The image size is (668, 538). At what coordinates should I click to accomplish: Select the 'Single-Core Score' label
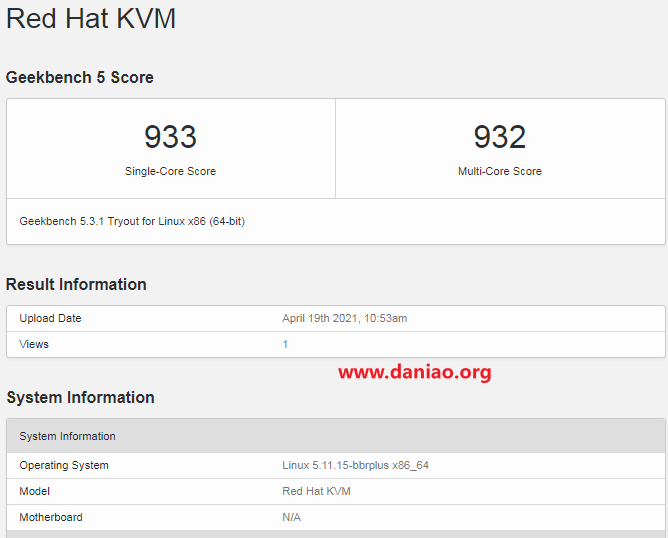click(x=170, y=171)
